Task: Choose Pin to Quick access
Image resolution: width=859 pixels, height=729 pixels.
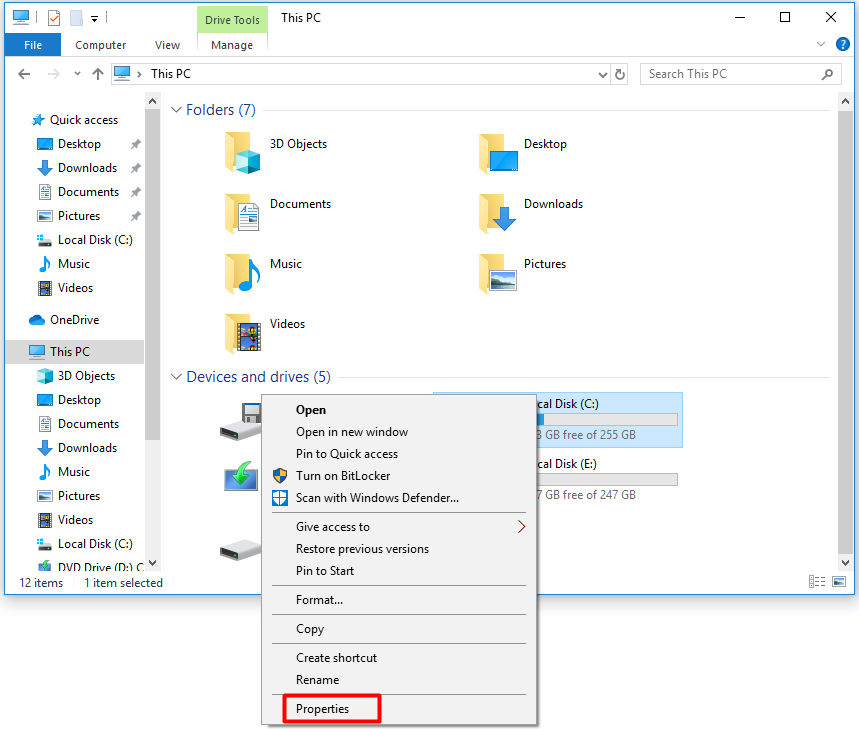Action: point(399,454)
